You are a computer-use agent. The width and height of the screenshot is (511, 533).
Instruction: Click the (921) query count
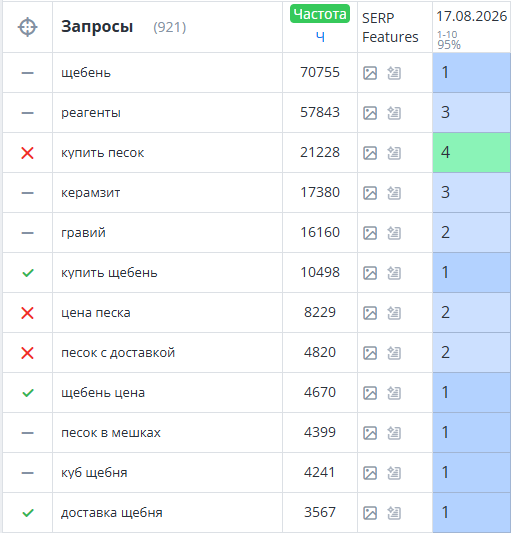170,28
